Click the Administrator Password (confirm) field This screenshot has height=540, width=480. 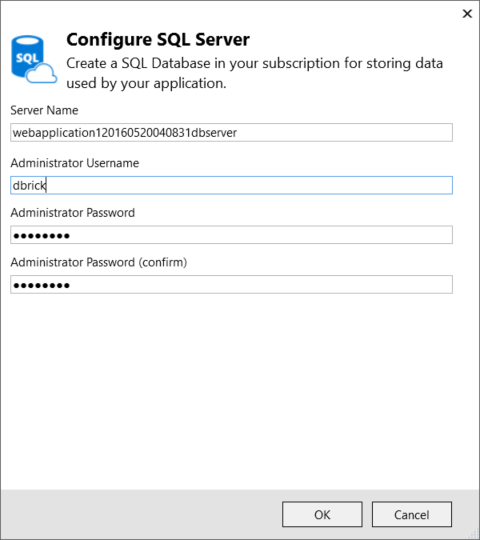click(x=231, y=284)
